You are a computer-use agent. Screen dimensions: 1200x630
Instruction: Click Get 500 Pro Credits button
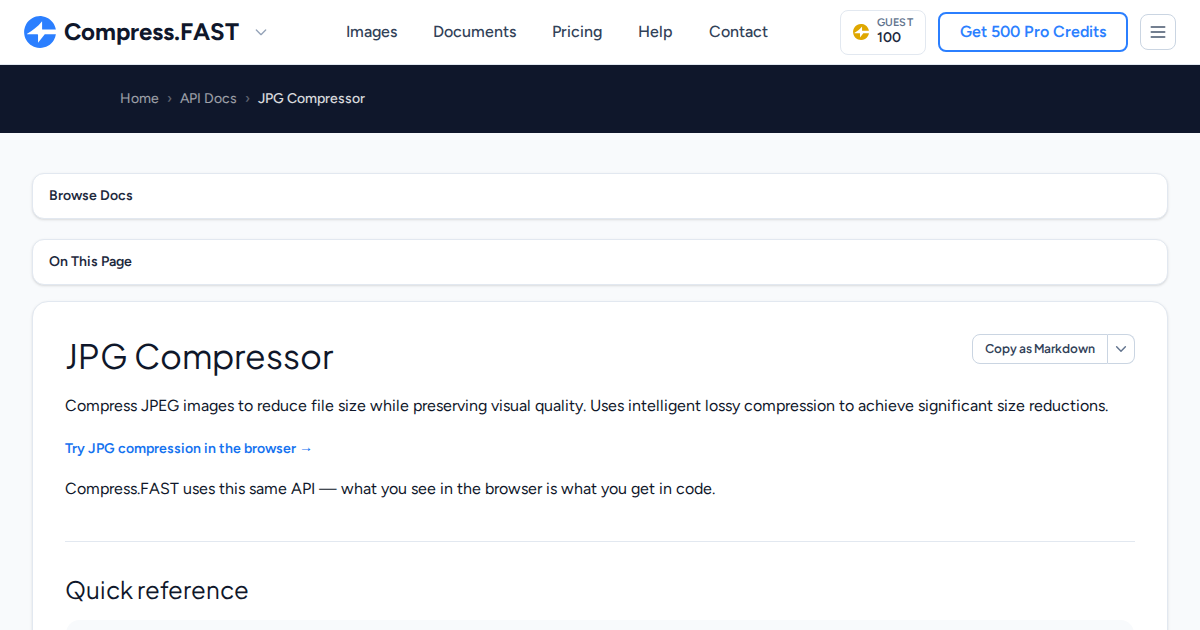[x=1033, y=32]
